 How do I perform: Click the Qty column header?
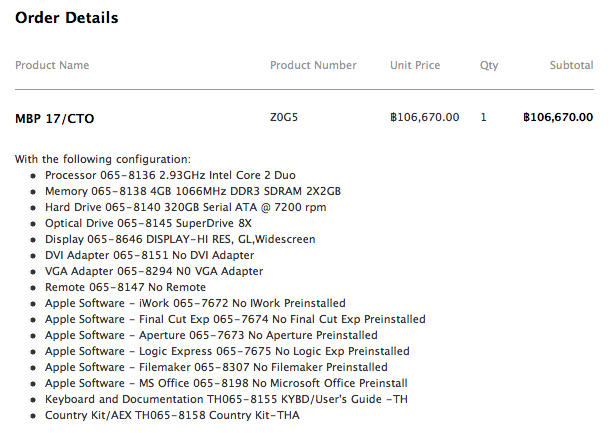(488, 66)
